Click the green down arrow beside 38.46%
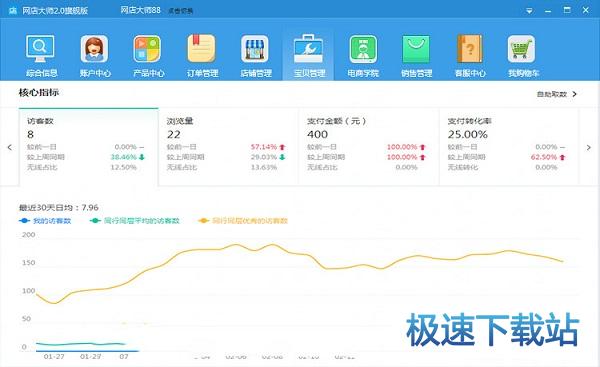Screen dimensions: 600x367 (x=142, y=157)
